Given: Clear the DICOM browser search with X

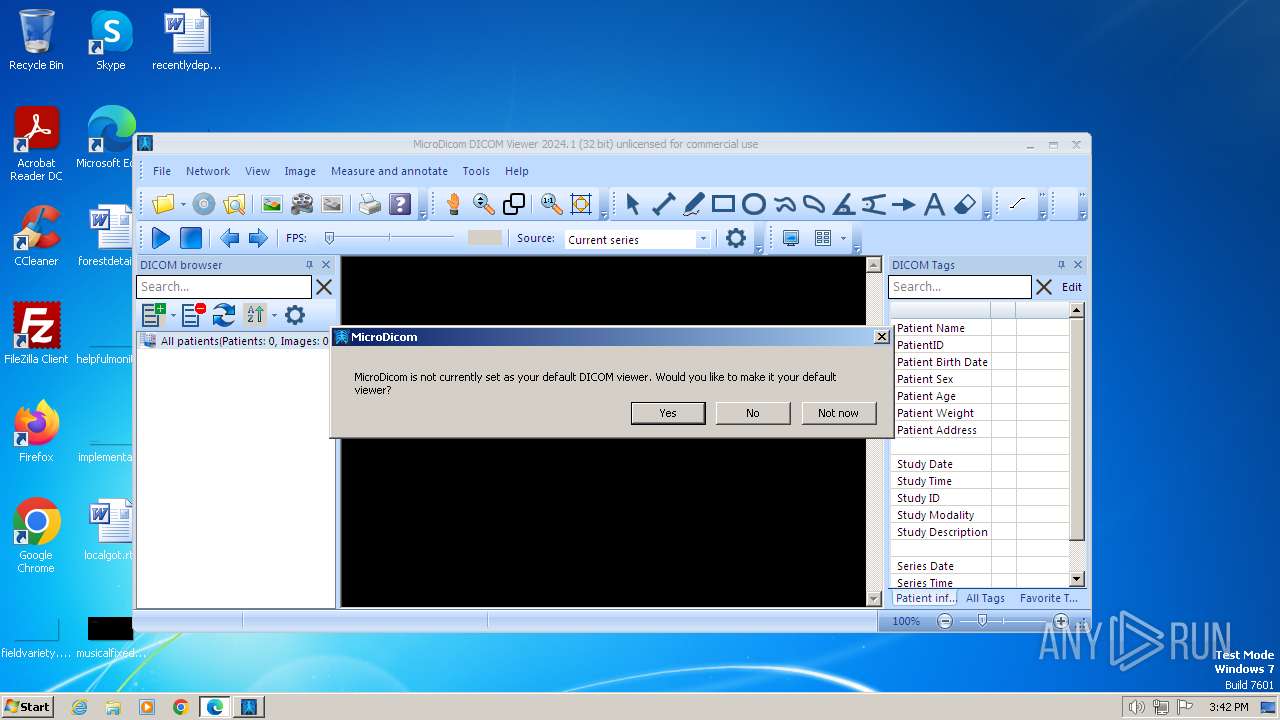Looking at the screenshot, I should click(x=324, y=287).
